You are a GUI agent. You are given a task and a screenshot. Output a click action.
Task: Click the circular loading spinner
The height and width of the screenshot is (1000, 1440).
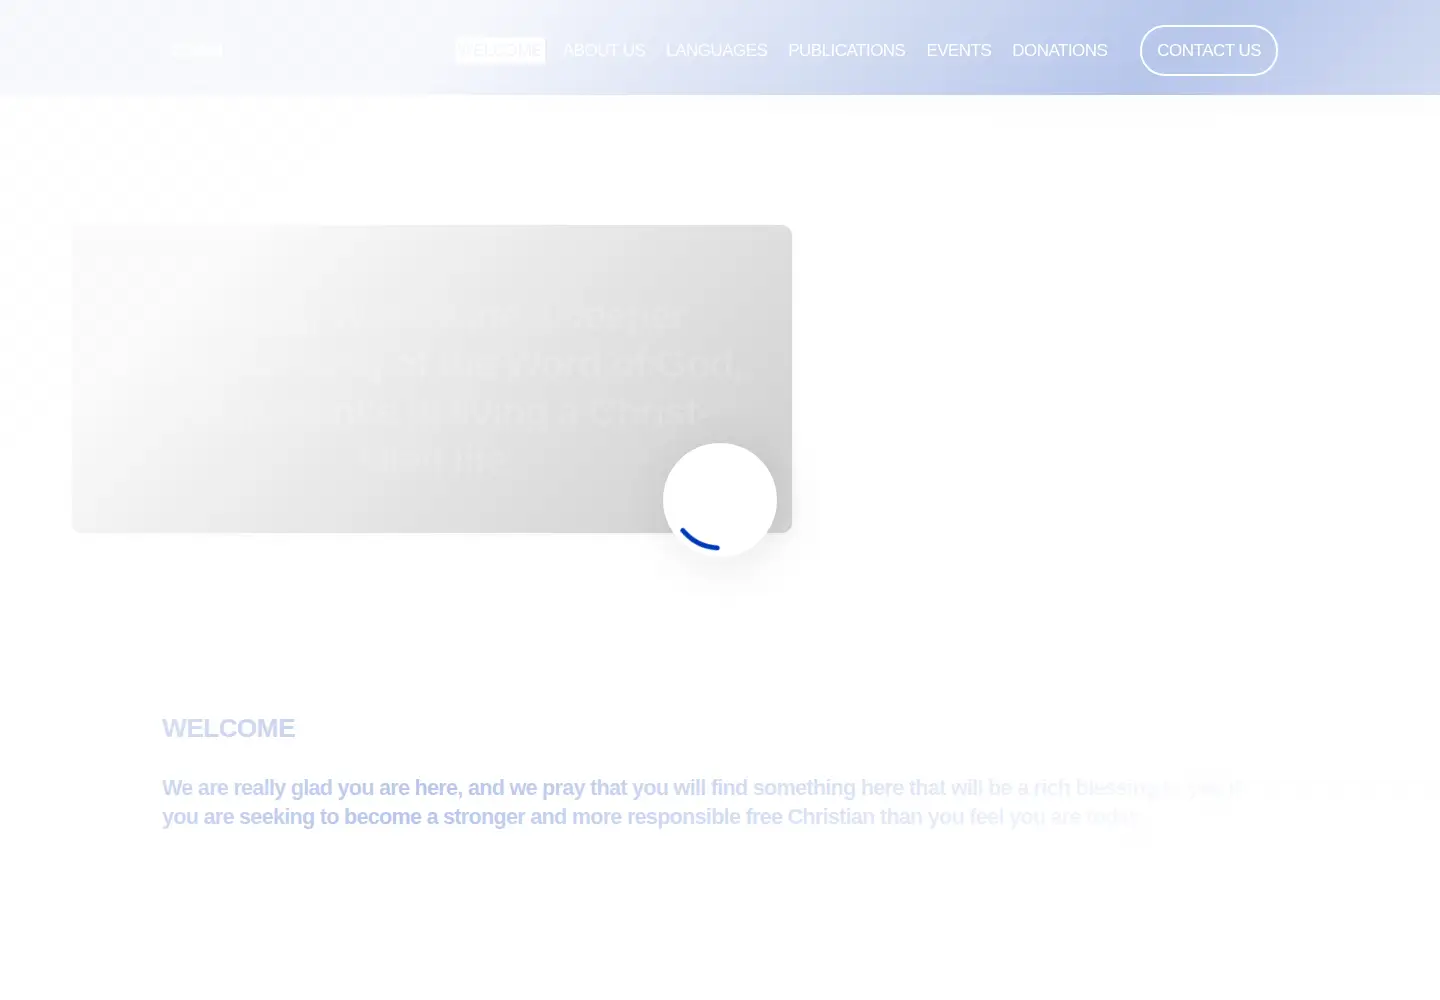(x=720, y=500)
